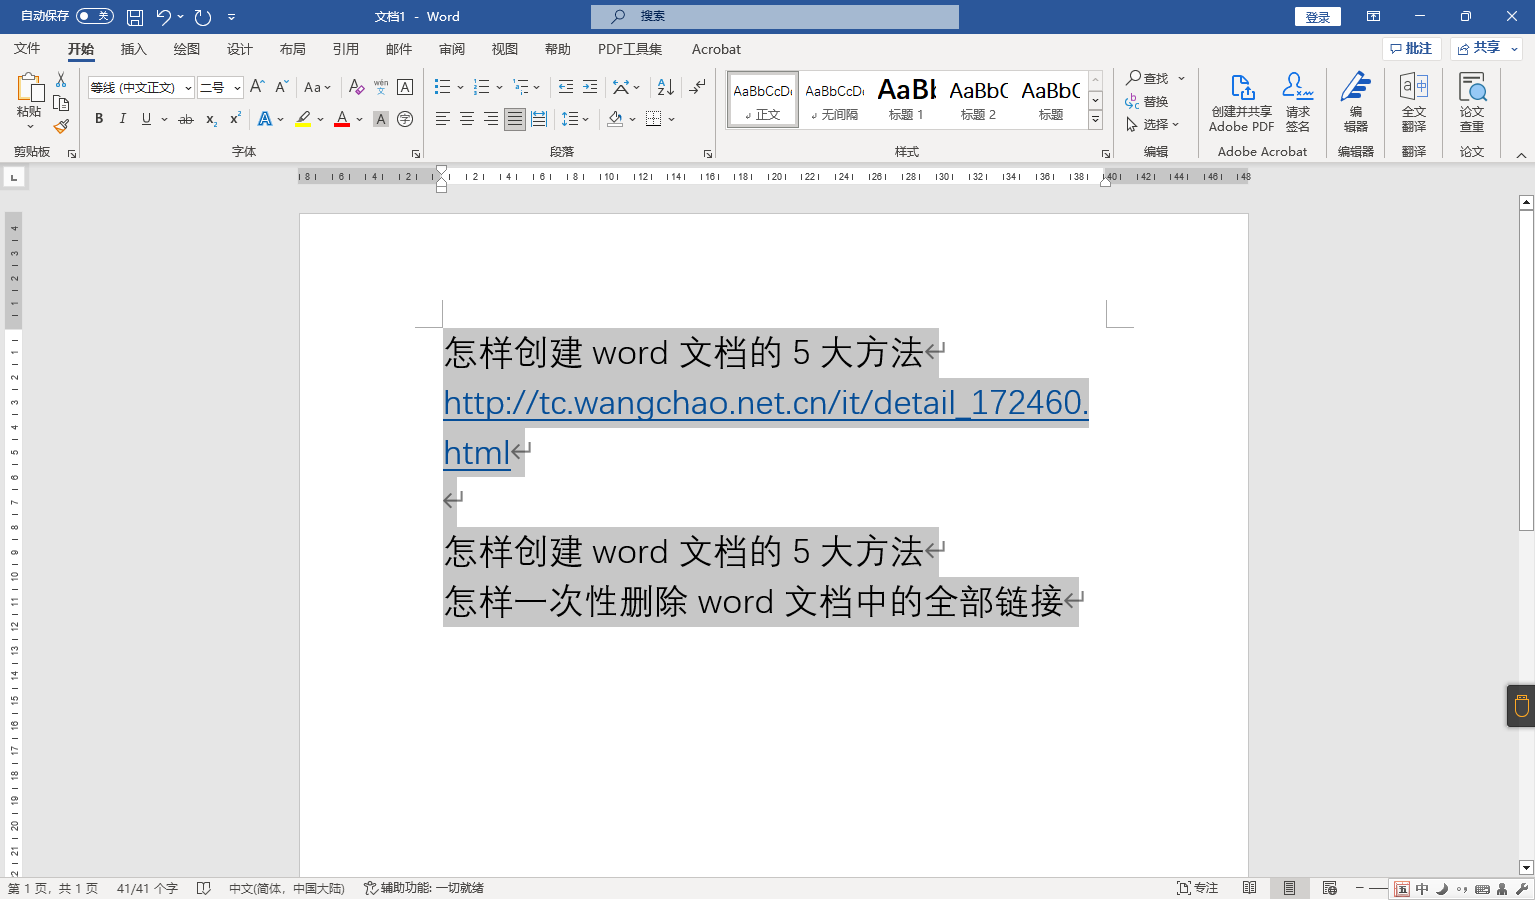Open the borders dropdown
The image size is (1535, 900).
point(672,119)
